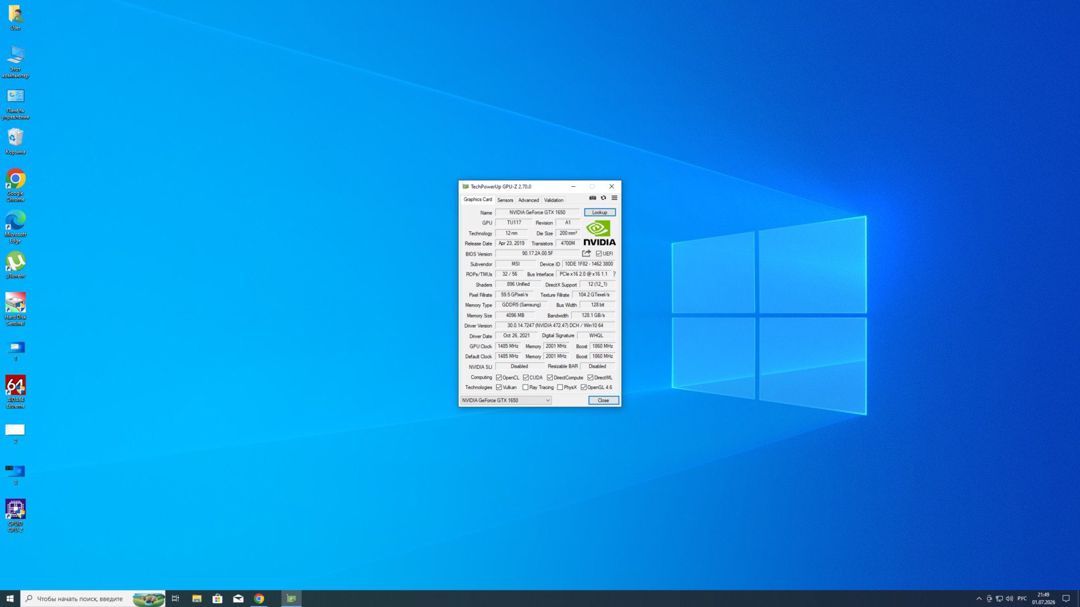Select Hard Disk Sentinel desktop icon
Image resolution: width=1080 pixels, height=607 pixels.
click(15, 309)
